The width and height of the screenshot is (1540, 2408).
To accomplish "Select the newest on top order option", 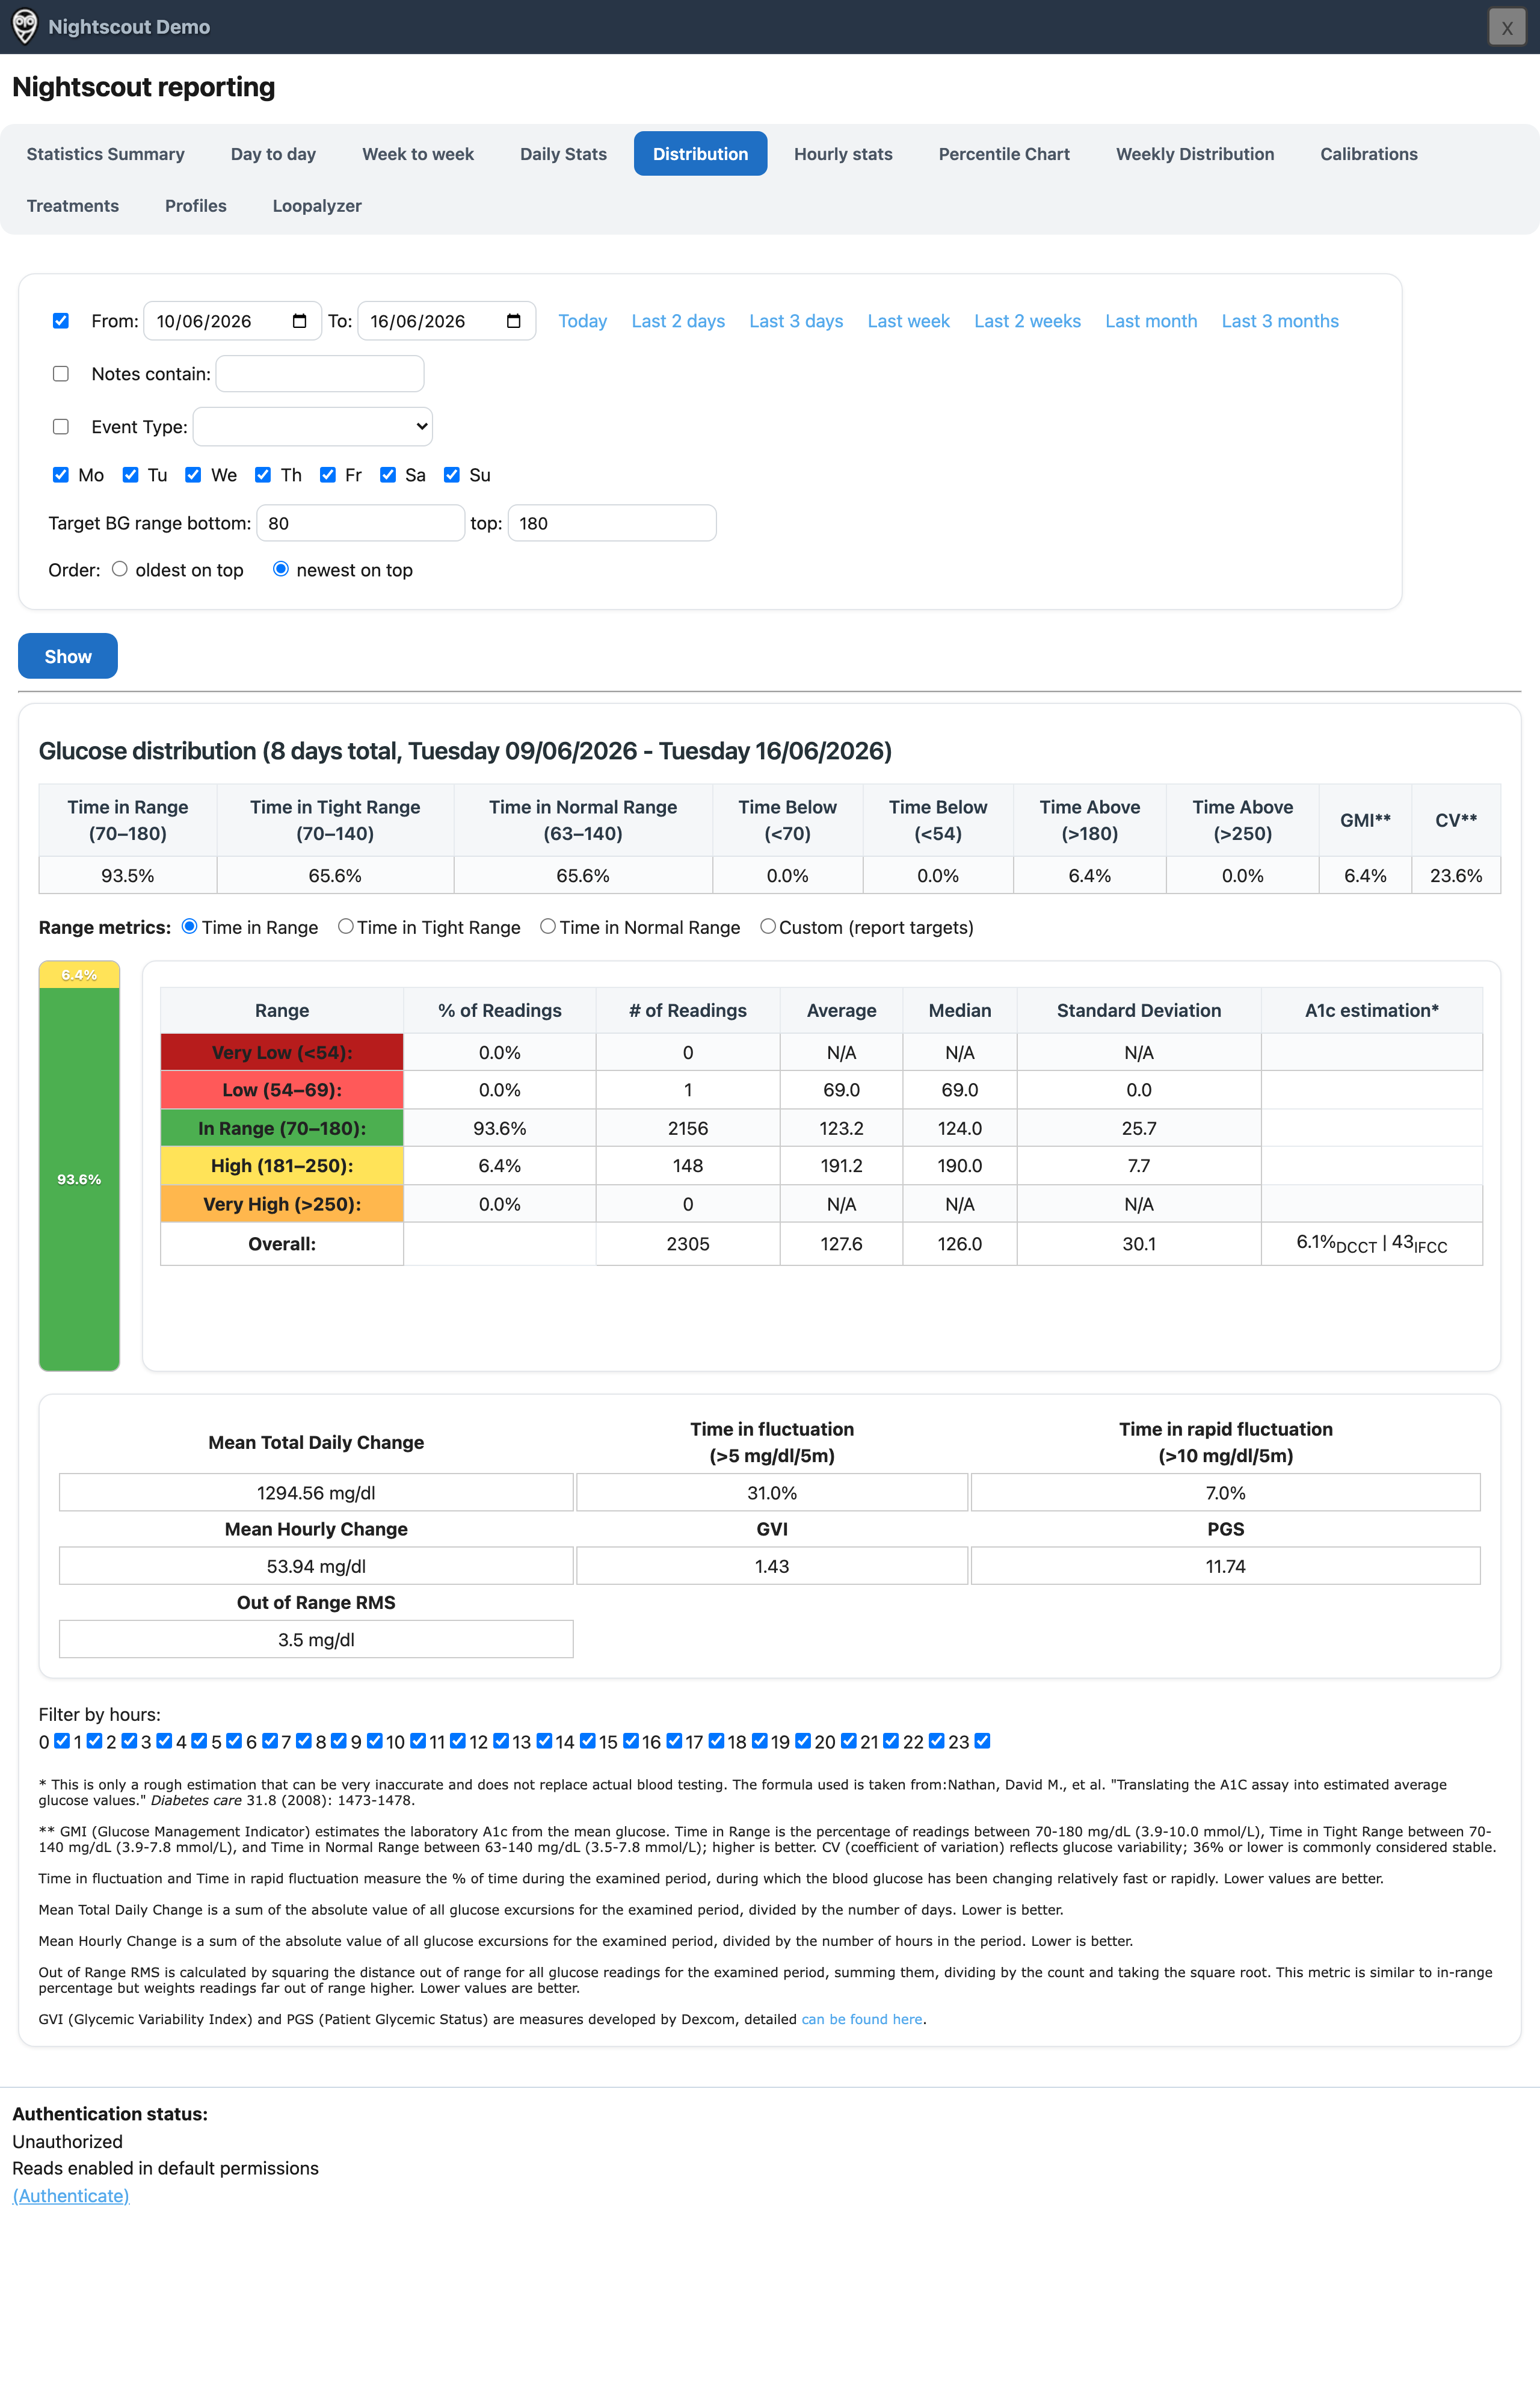I will [x=281, y=569].
